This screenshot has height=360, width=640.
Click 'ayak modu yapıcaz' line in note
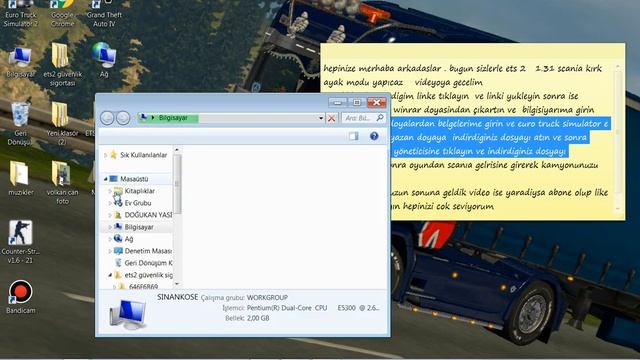(x=403, y=82)
